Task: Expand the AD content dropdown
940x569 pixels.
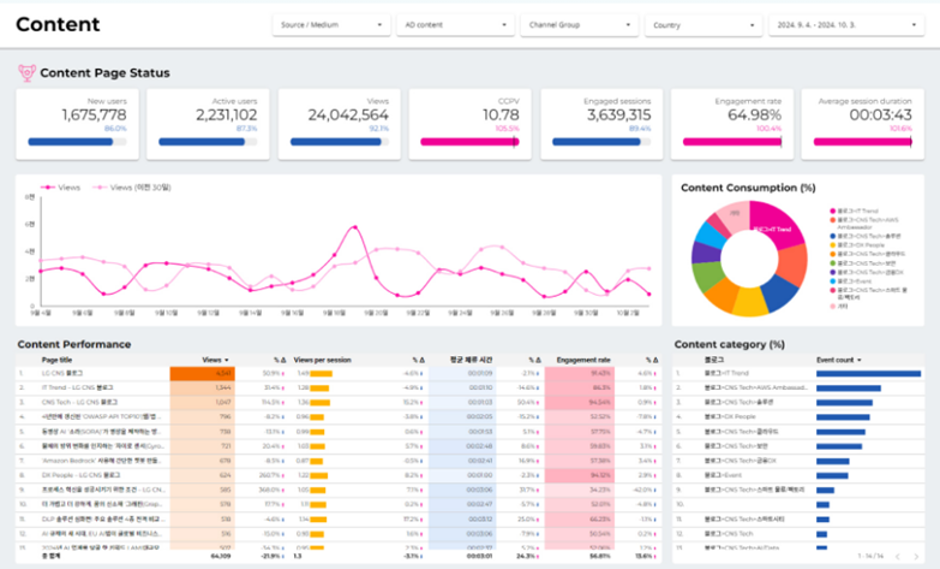Action: (456, 25)
